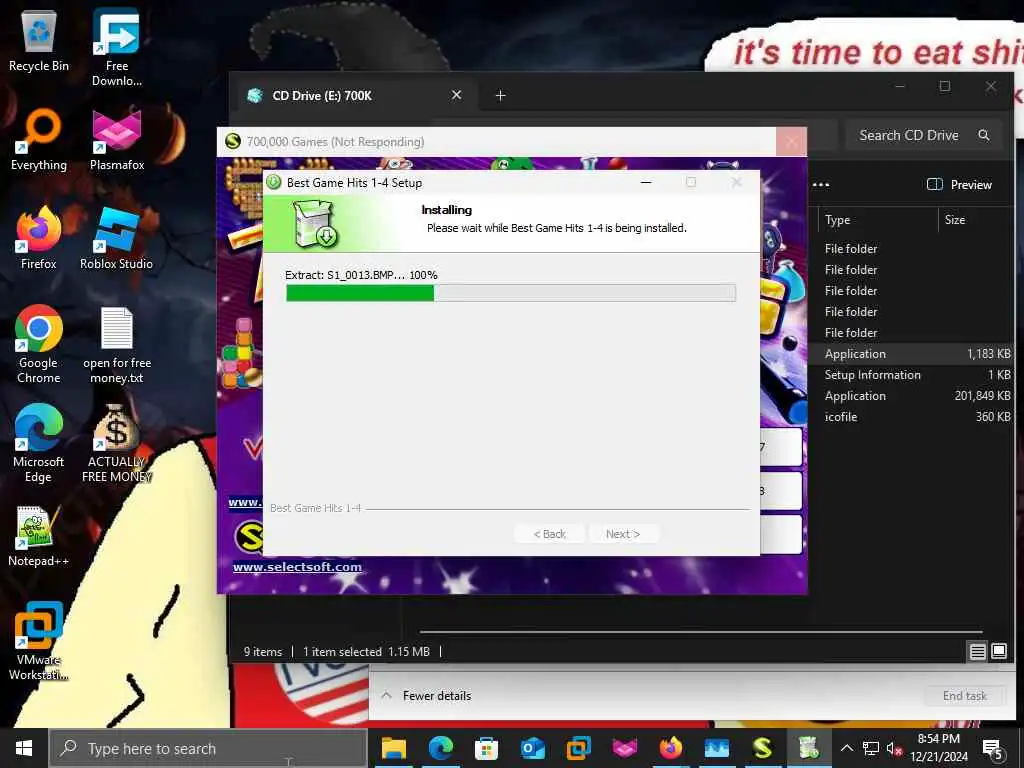Image resolution: width=1024 pixels, height=768 pixels.
Task: Switch Explorer to details view layout
Action: point(978,651)
